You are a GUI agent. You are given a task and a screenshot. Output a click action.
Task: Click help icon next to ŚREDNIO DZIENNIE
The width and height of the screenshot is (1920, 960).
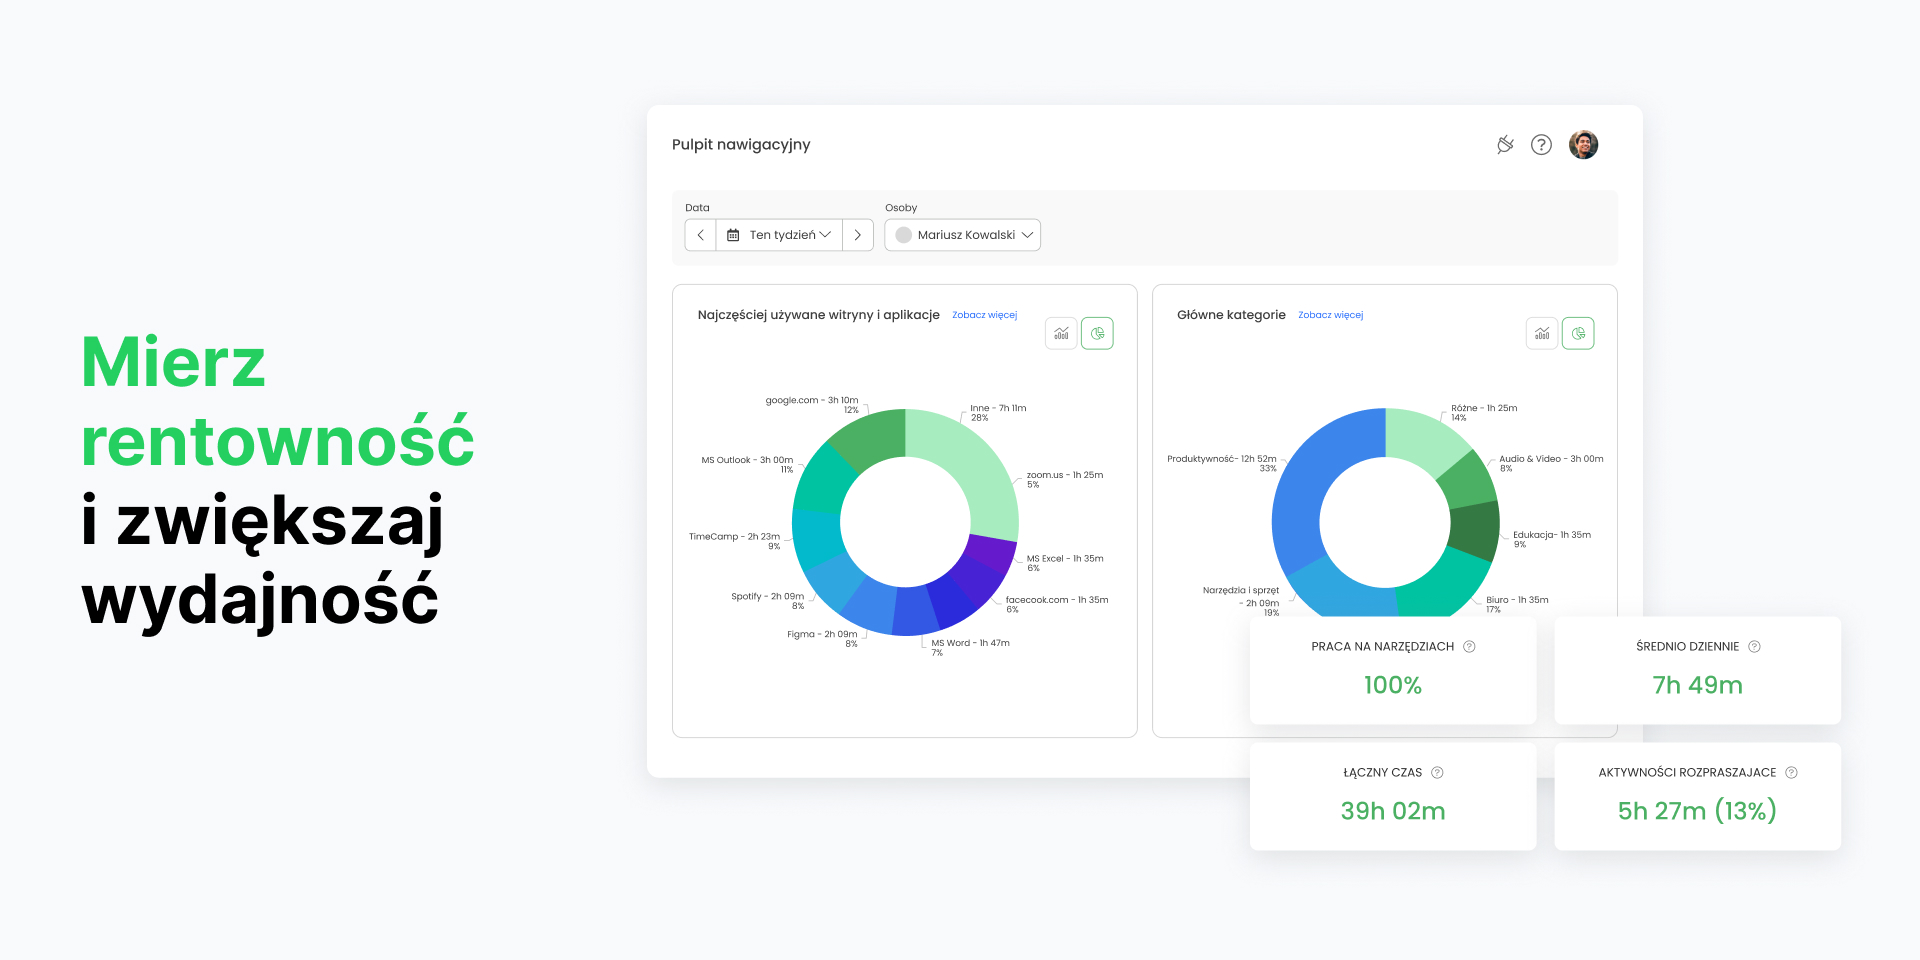coord(1754,647)
